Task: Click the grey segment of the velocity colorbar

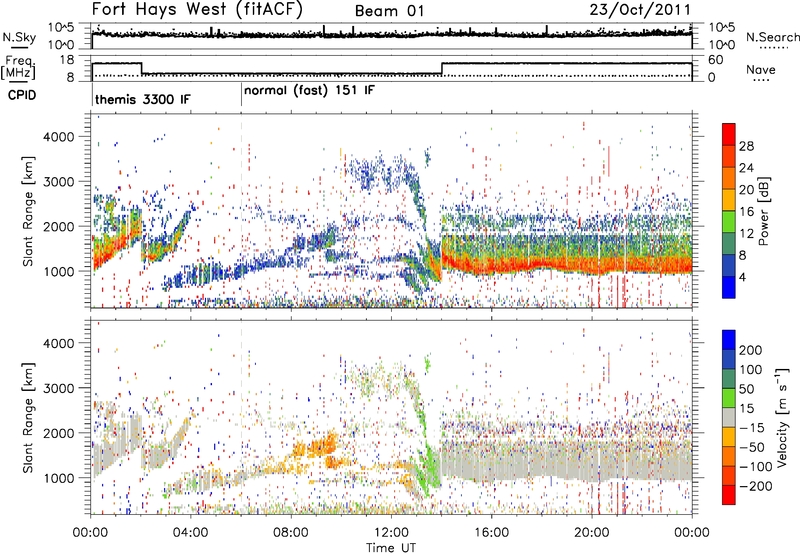Action: click(x=729, y=417)
